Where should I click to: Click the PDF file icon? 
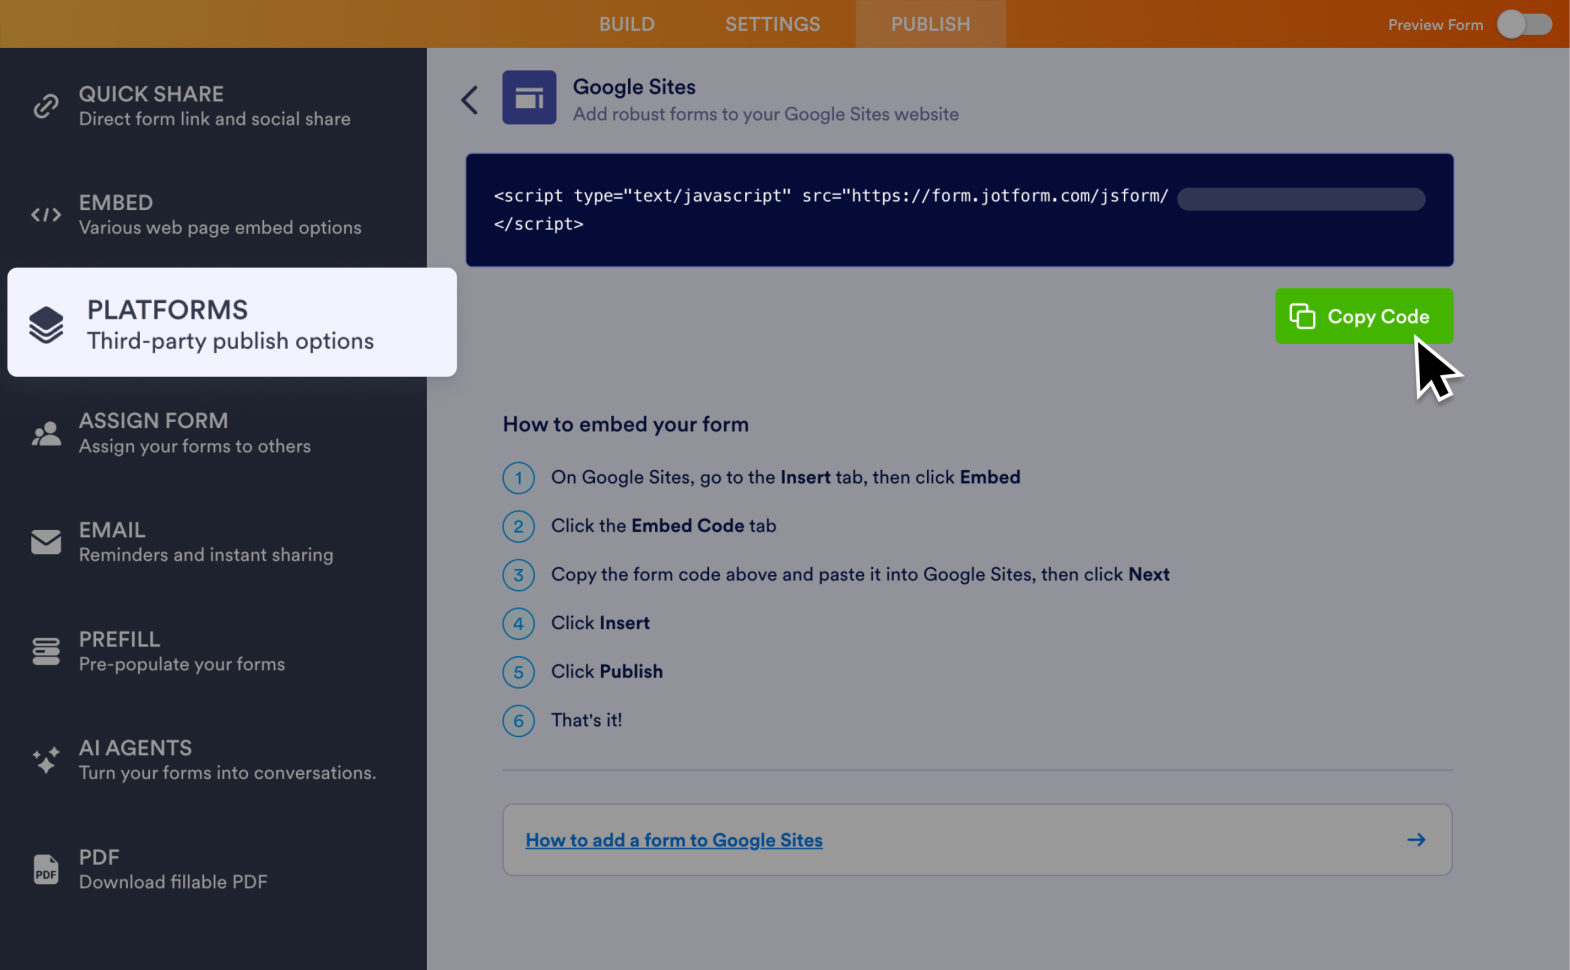[x=46, y=869]
